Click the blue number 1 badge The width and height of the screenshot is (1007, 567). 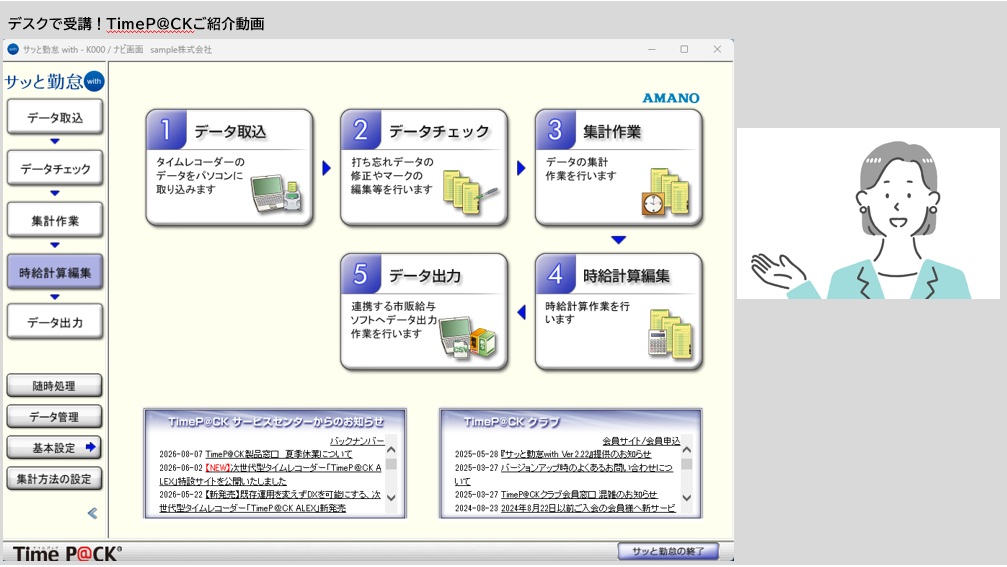pyautogui.click(x=166, y=130)
